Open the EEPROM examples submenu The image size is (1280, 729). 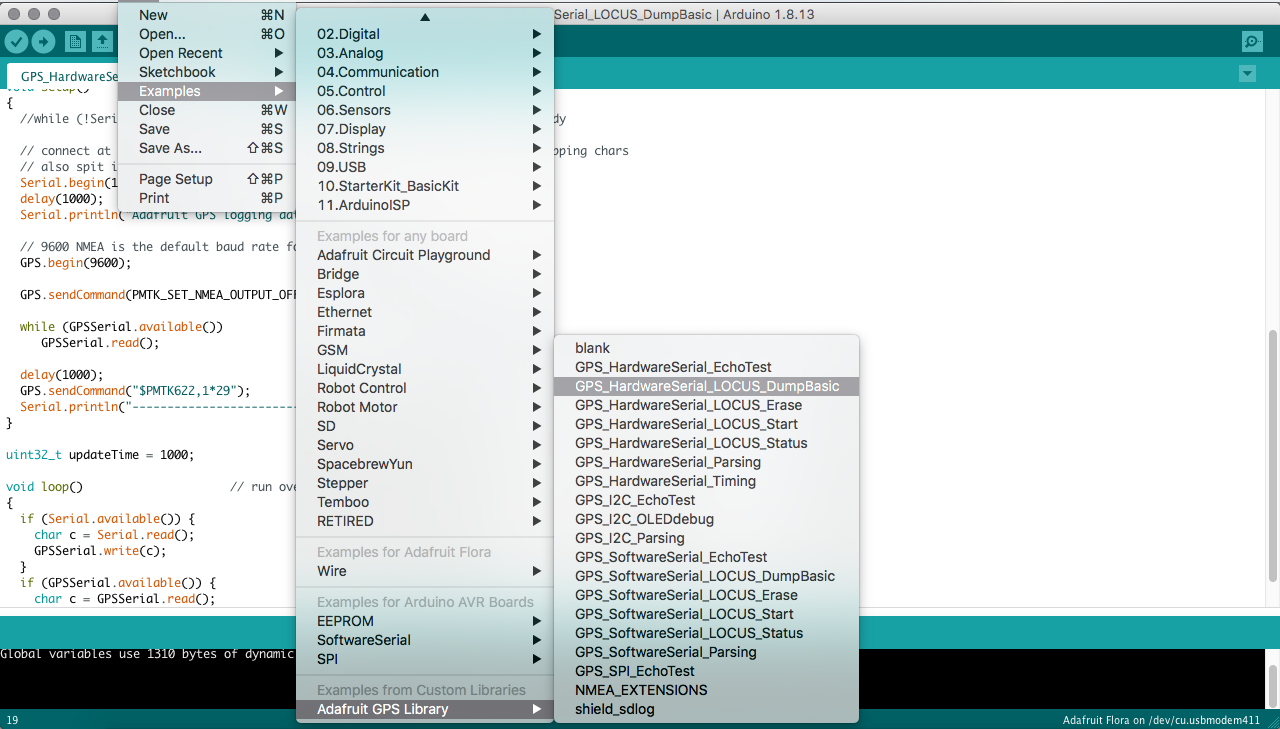point(425,621)
